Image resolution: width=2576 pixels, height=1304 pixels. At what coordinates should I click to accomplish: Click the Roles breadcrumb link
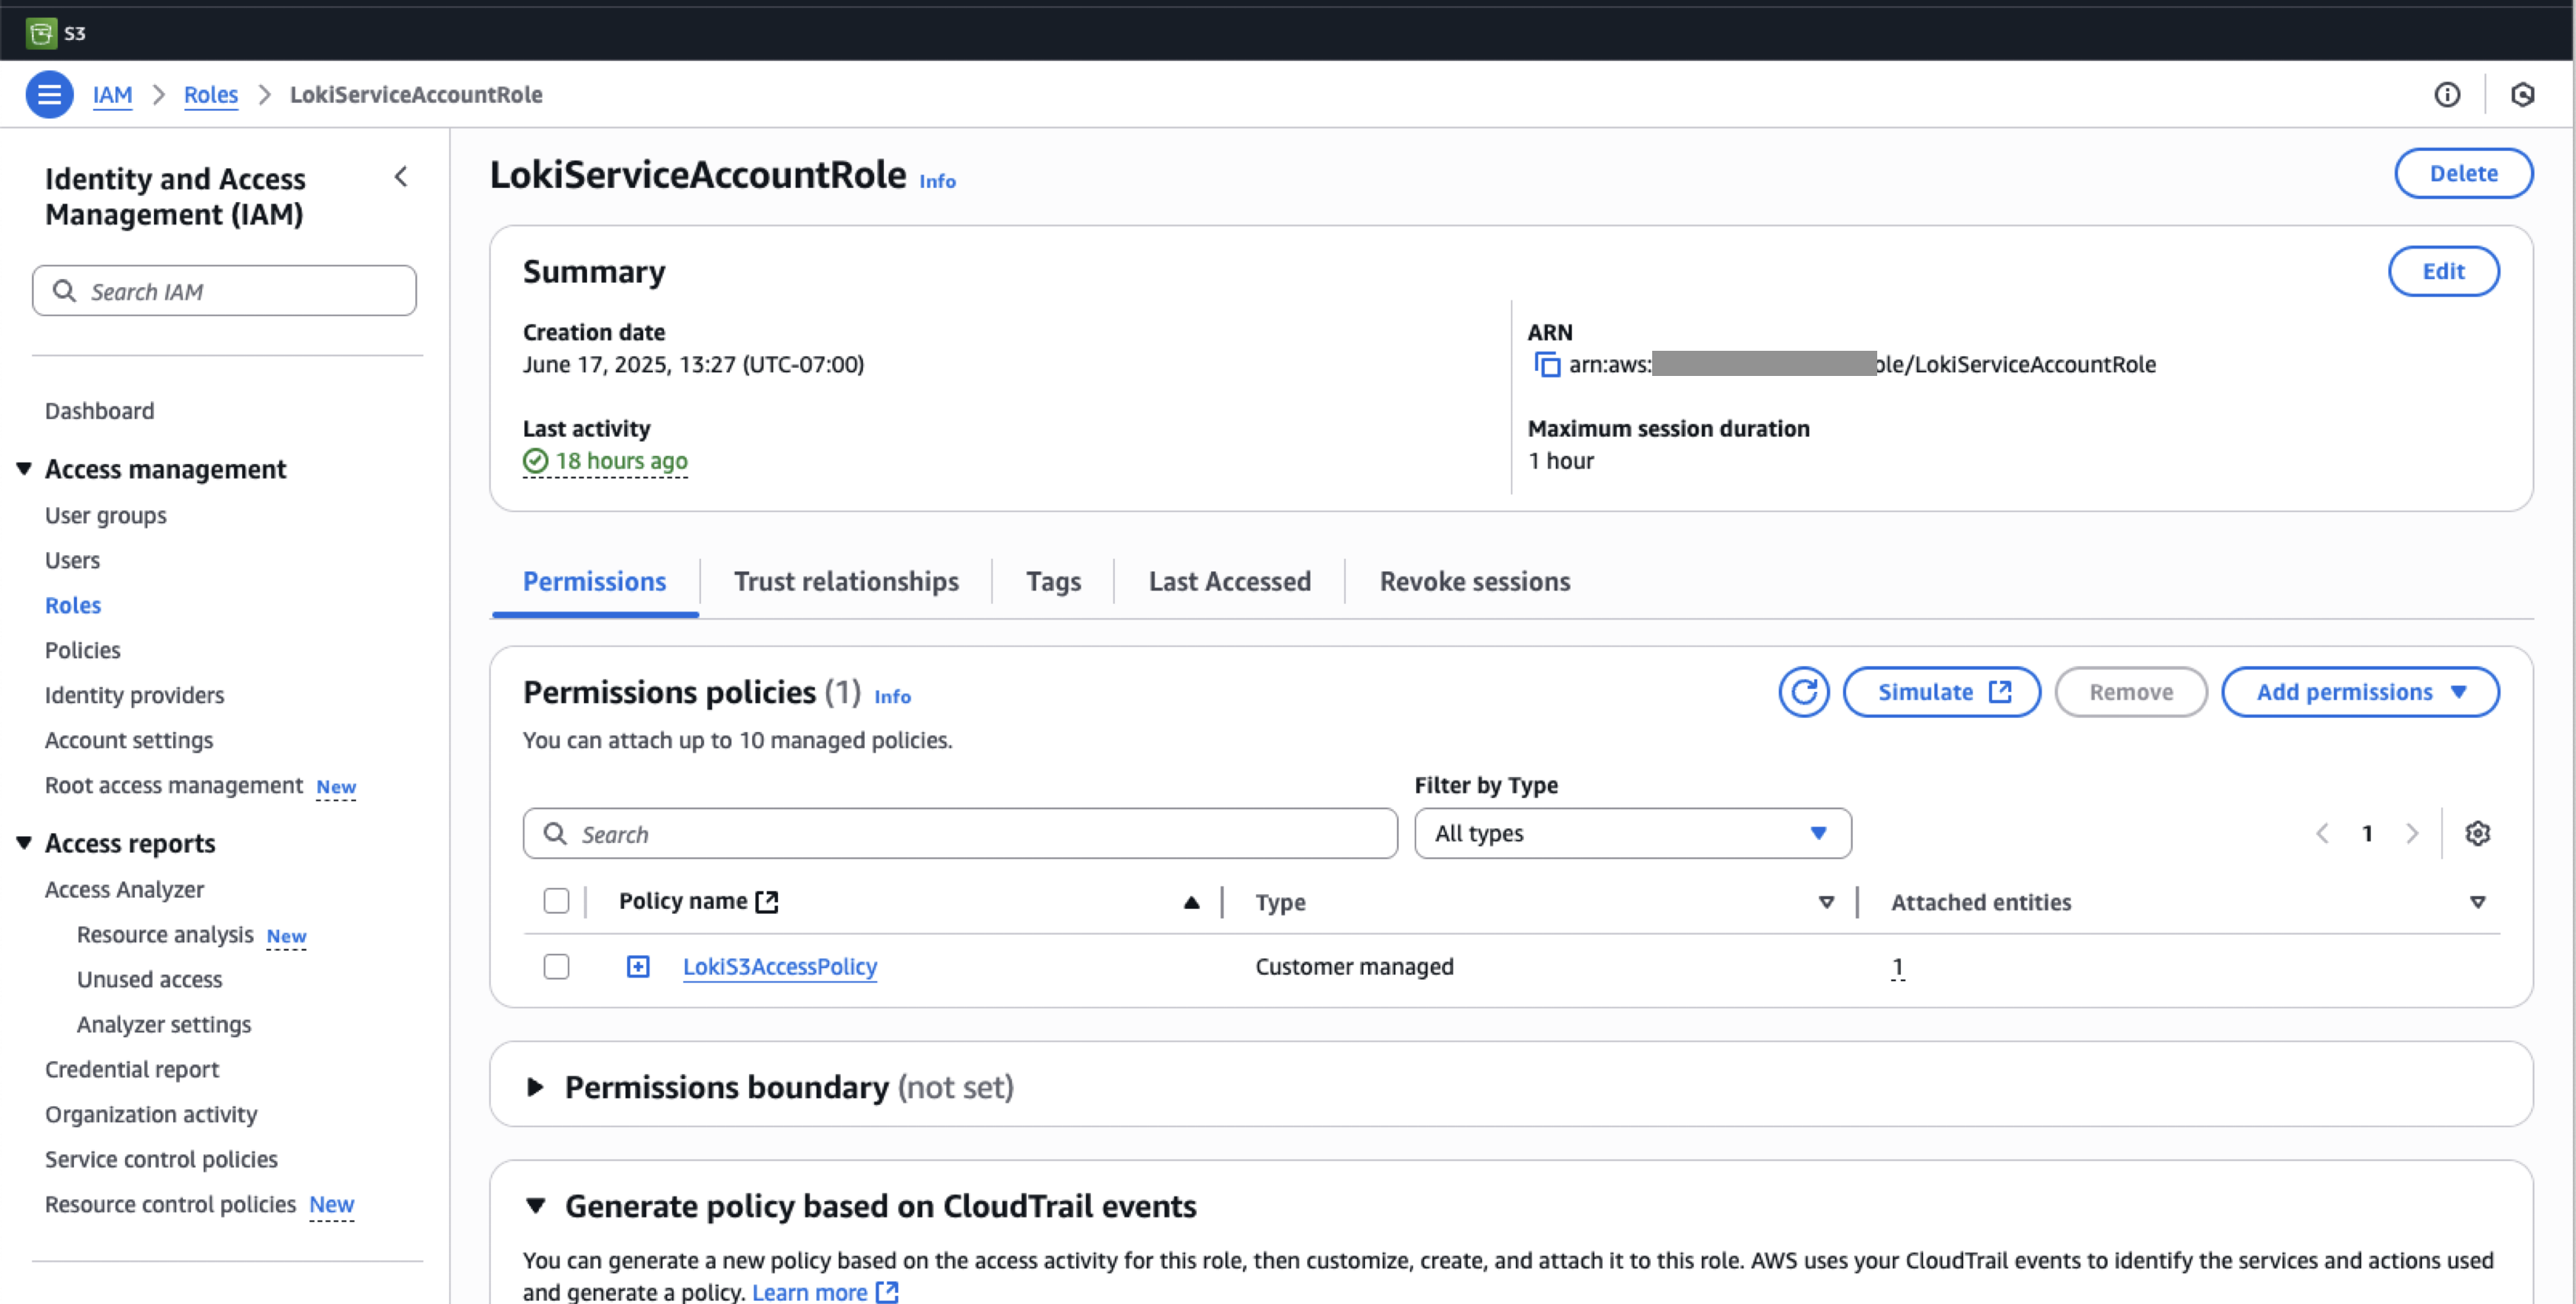211,94
